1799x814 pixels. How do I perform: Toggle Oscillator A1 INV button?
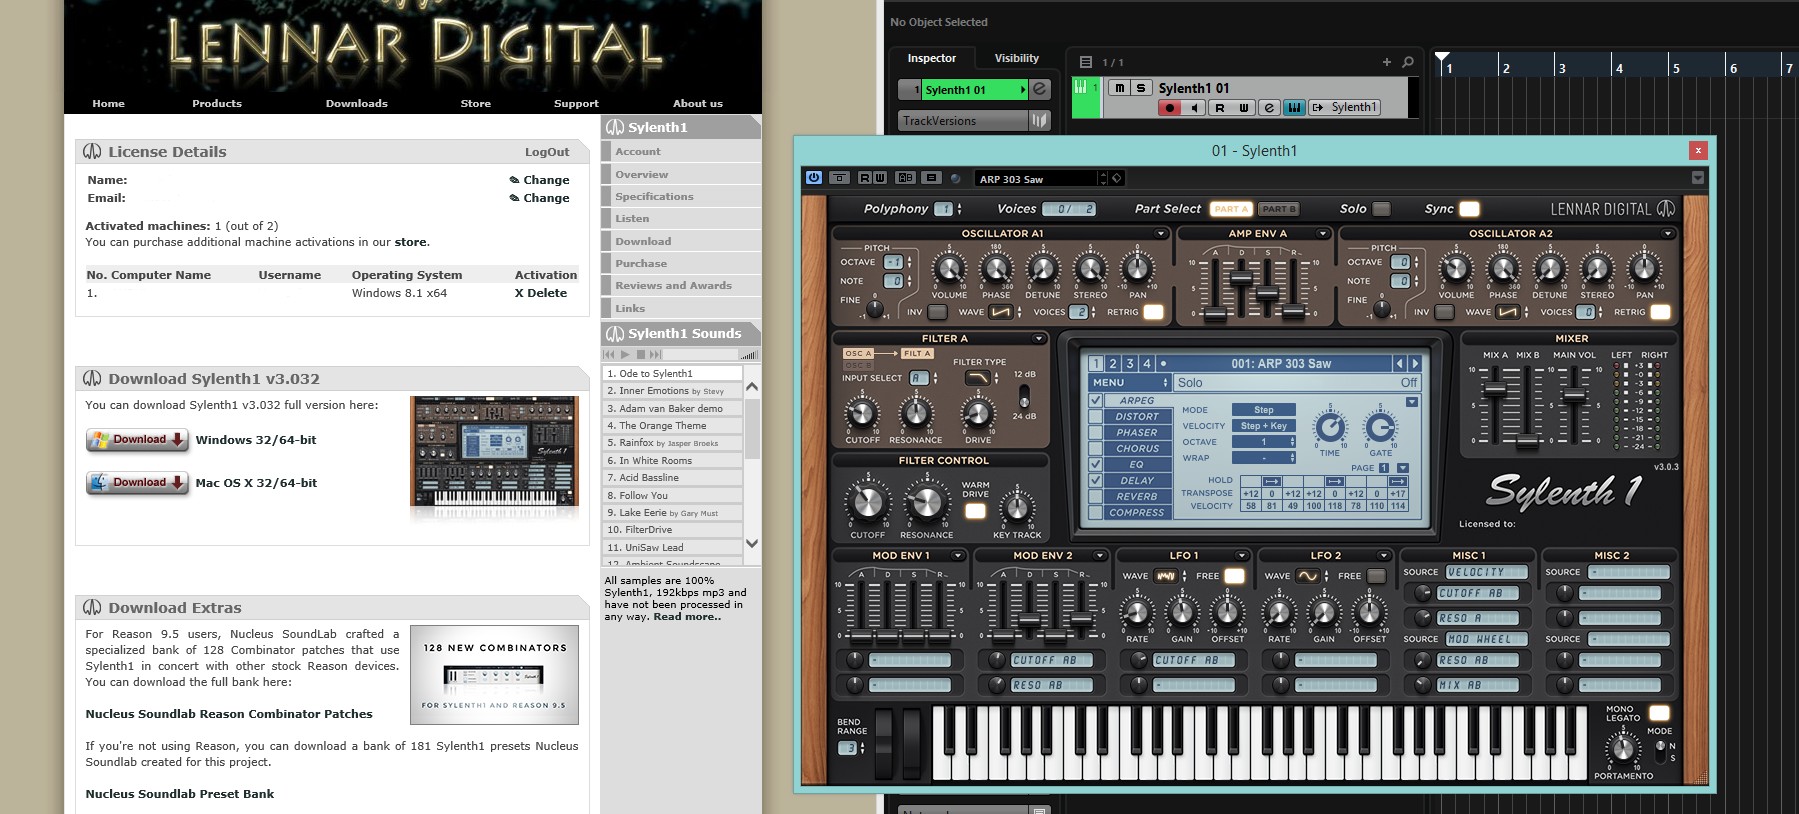(938, 312)
